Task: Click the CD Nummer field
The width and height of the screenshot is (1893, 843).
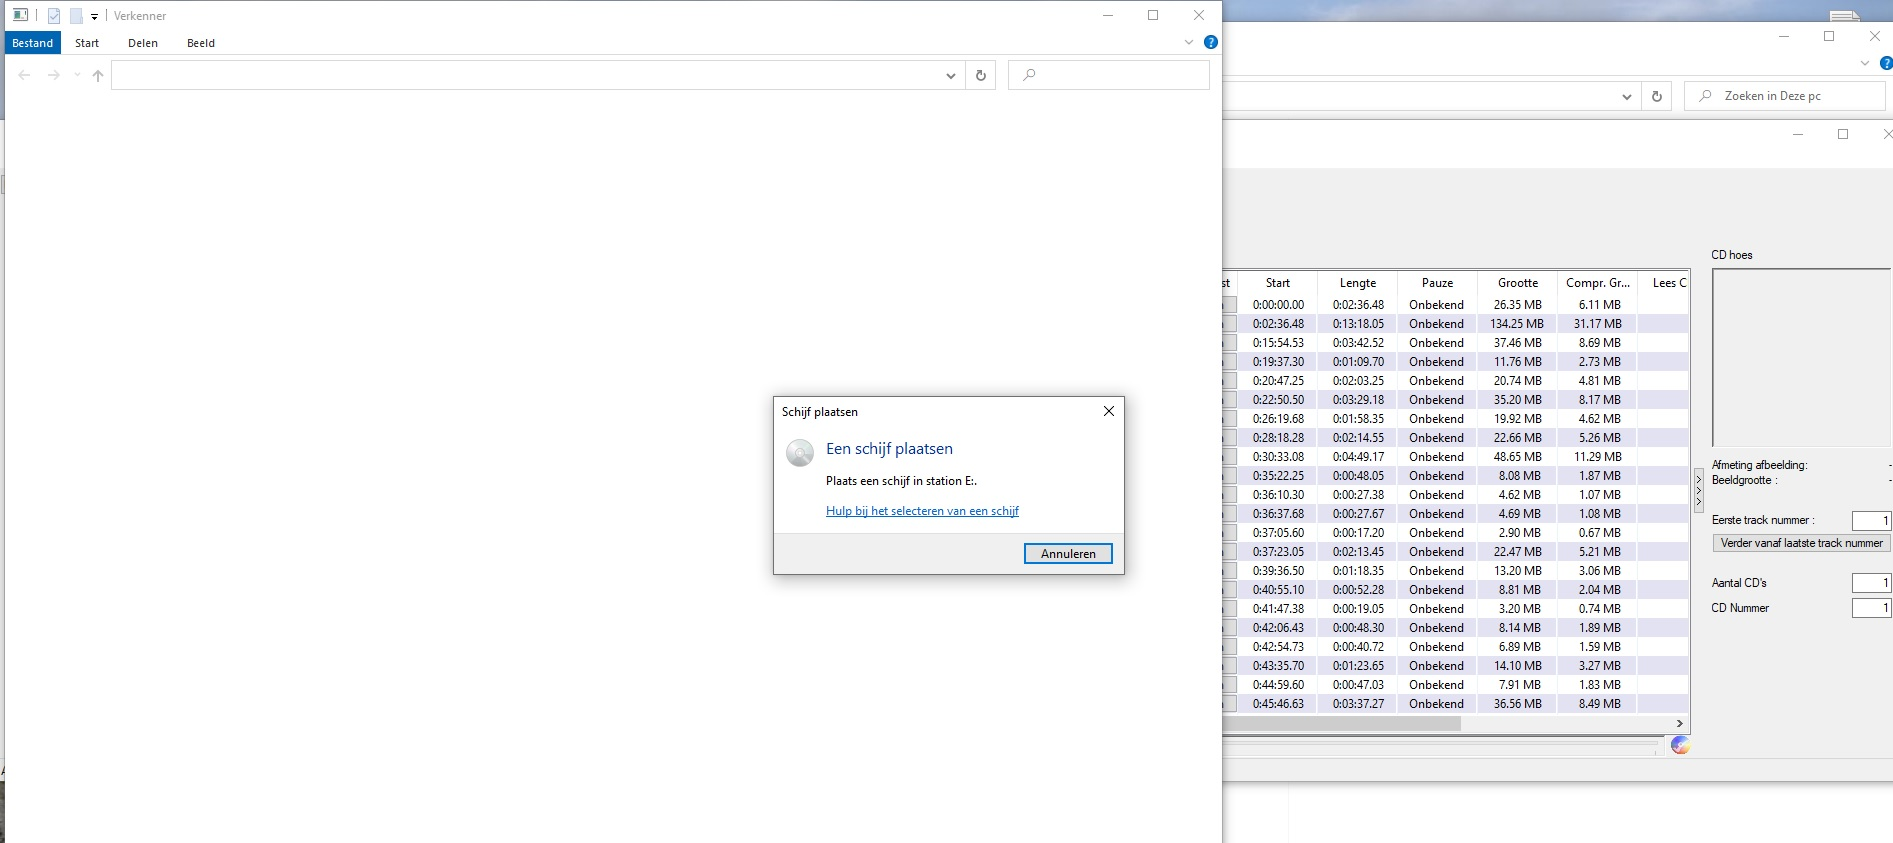Action: click(1871, 608)
